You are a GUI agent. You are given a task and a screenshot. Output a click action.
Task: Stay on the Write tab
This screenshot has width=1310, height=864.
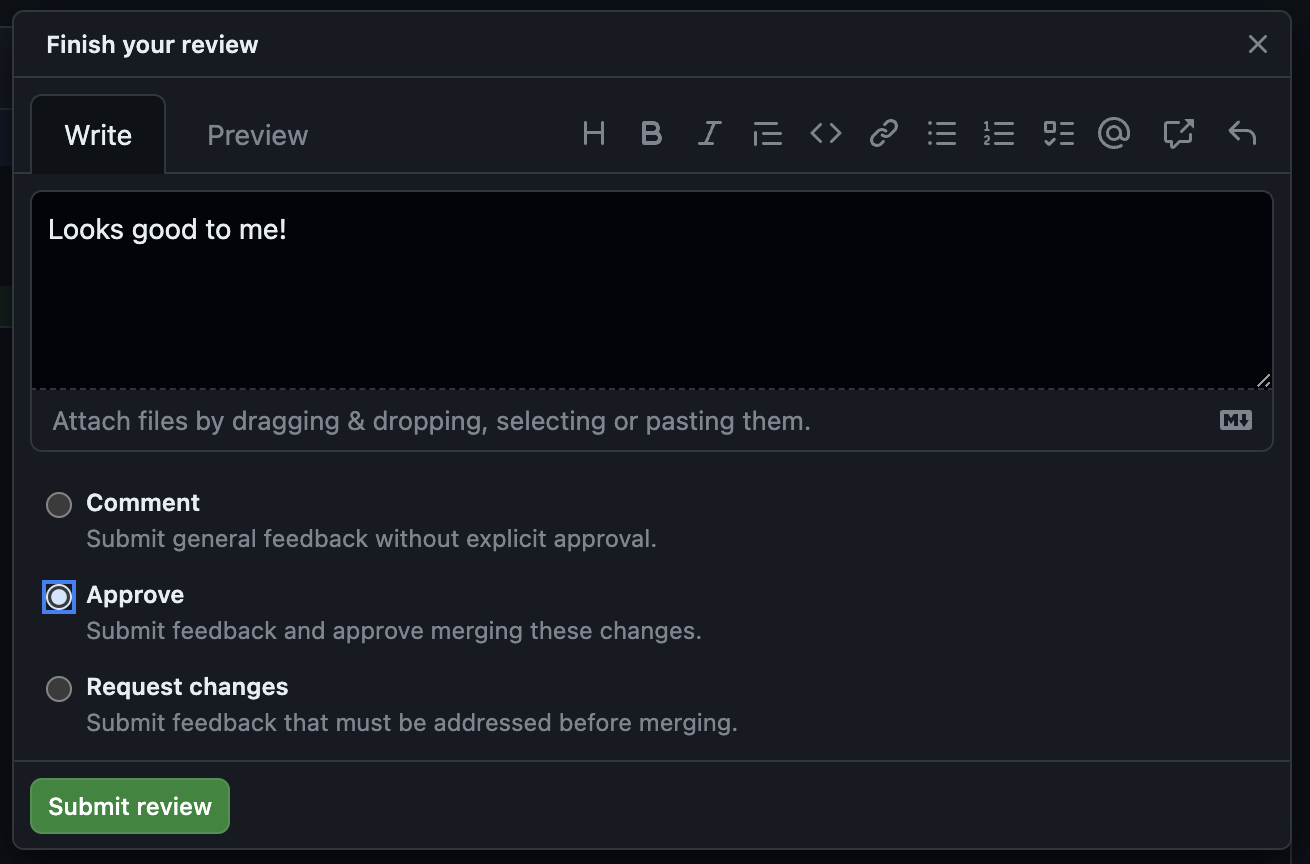coord(98,134)
